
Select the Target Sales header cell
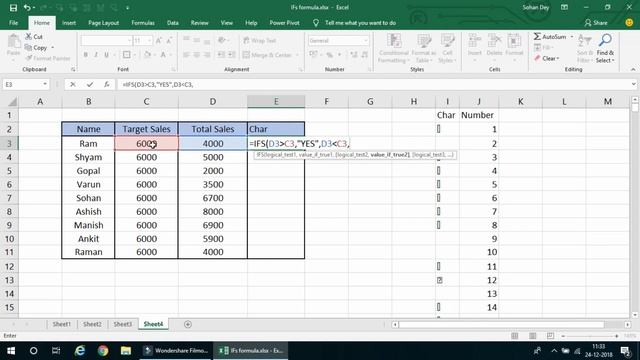click(146, 129)
